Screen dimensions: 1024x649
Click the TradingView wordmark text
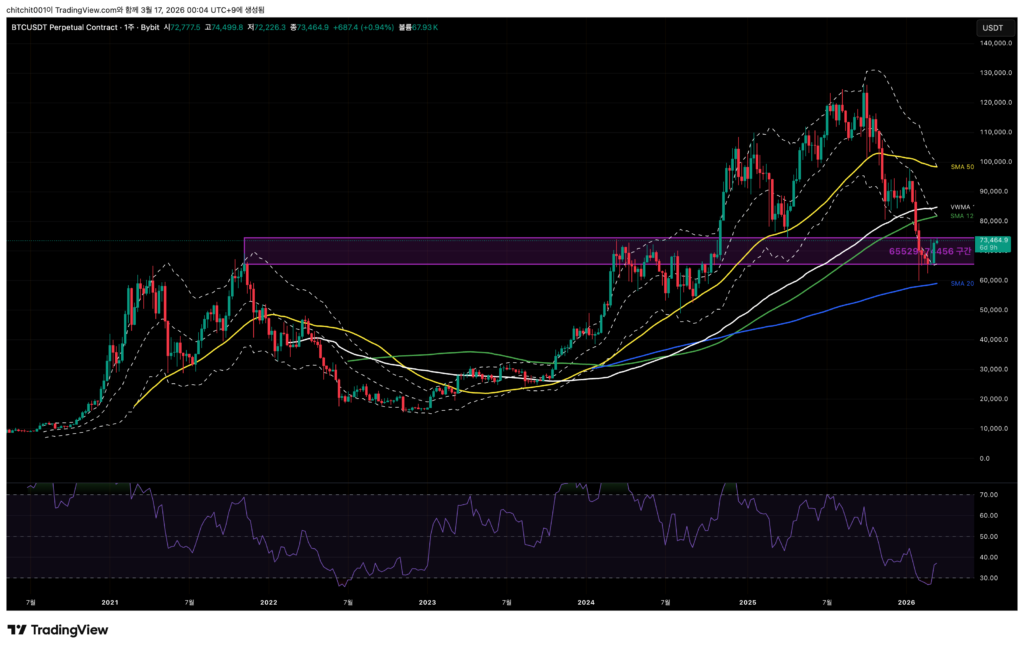pos(70,630)
